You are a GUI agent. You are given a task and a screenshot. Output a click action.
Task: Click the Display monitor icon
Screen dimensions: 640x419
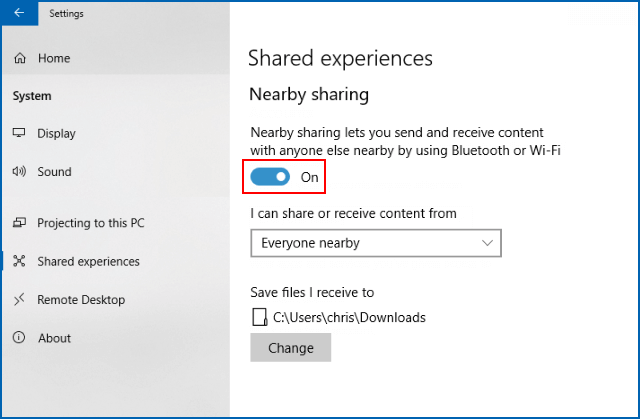tap(20, 134)
